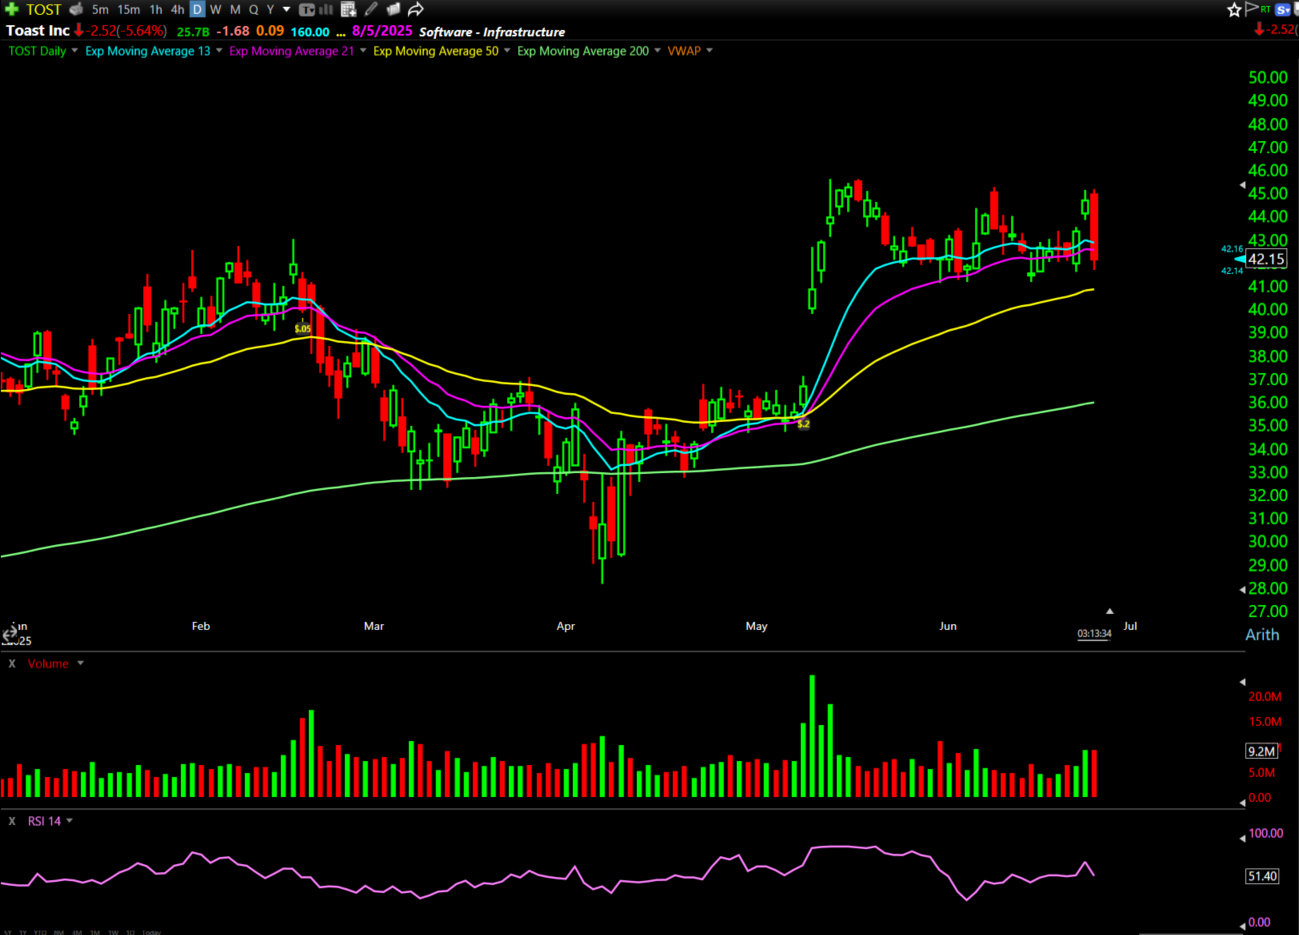Click the 50.00 price axis label

(1268, 78)
